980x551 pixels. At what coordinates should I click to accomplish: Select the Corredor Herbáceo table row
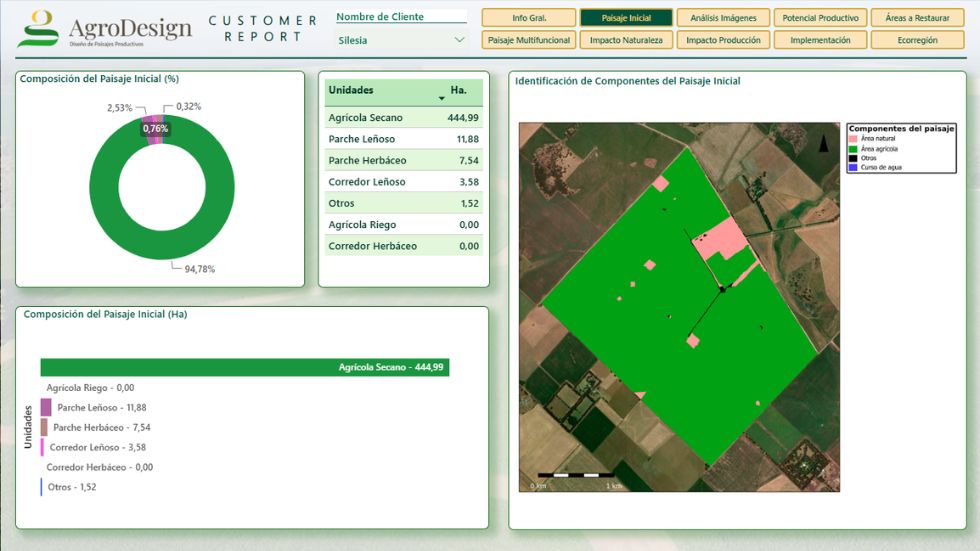coord(403,246)
